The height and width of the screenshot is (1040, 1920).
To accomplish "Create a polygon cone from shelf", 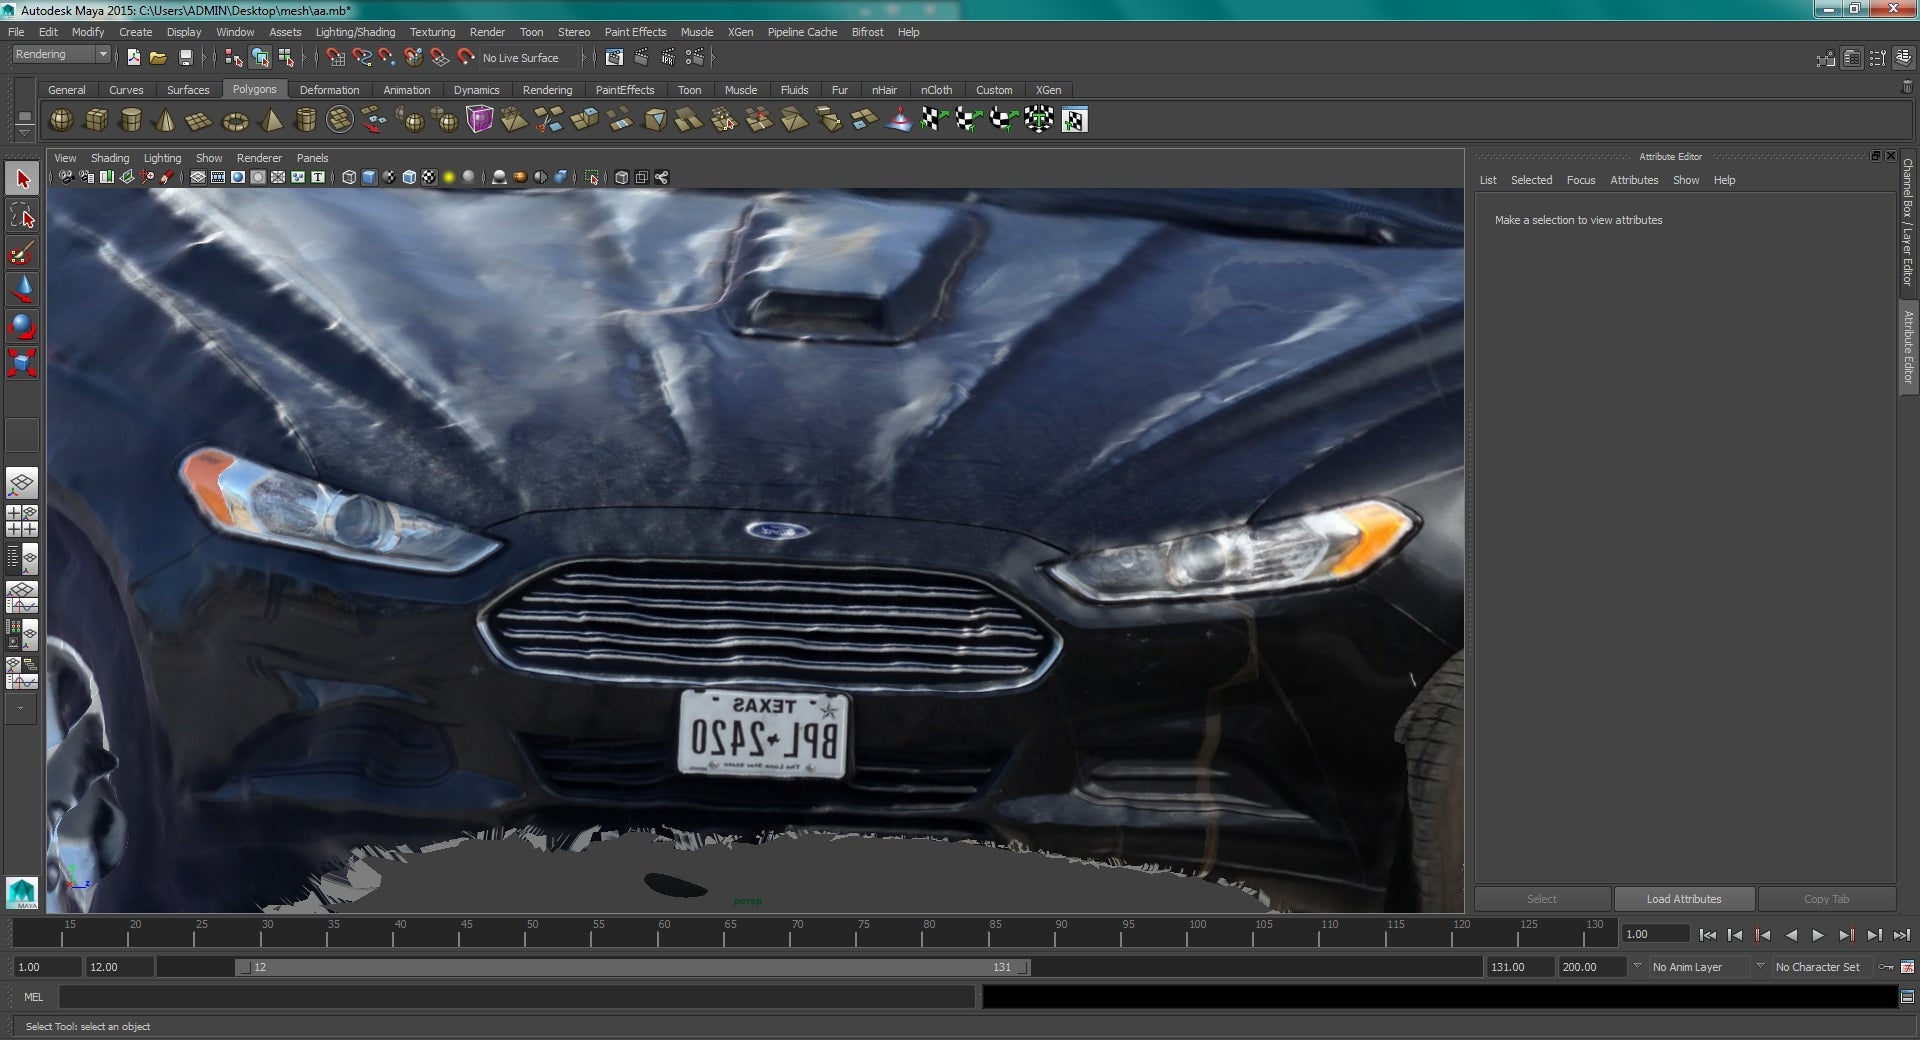I will pyautogui.click(x=165, y=120).
